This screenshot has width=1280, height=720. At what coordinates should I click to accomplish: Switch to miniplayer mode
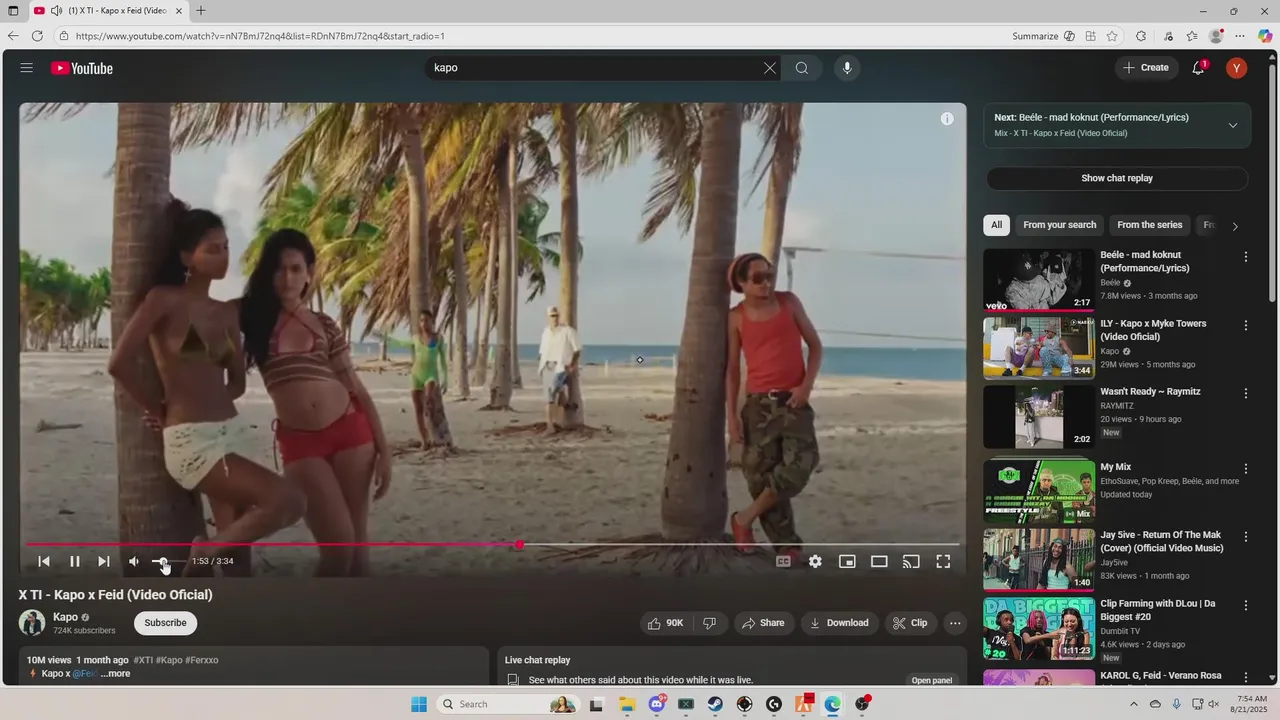tap(847, 561)
